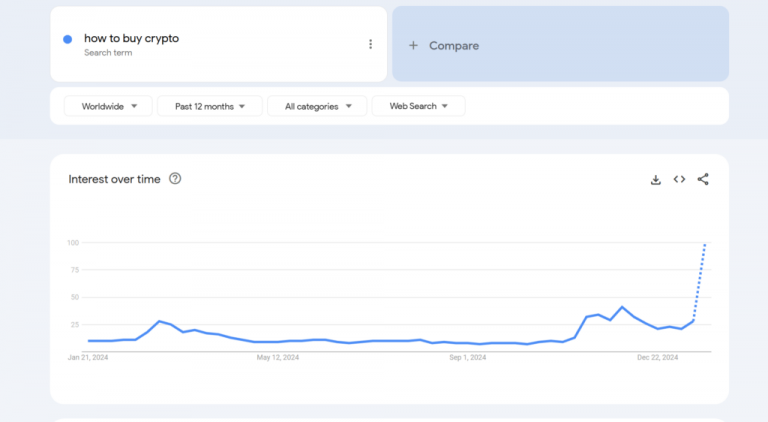The image size is (768, 422).
Task: Open the Worldwide region dropdown
Action: click(x=108, y=106)
